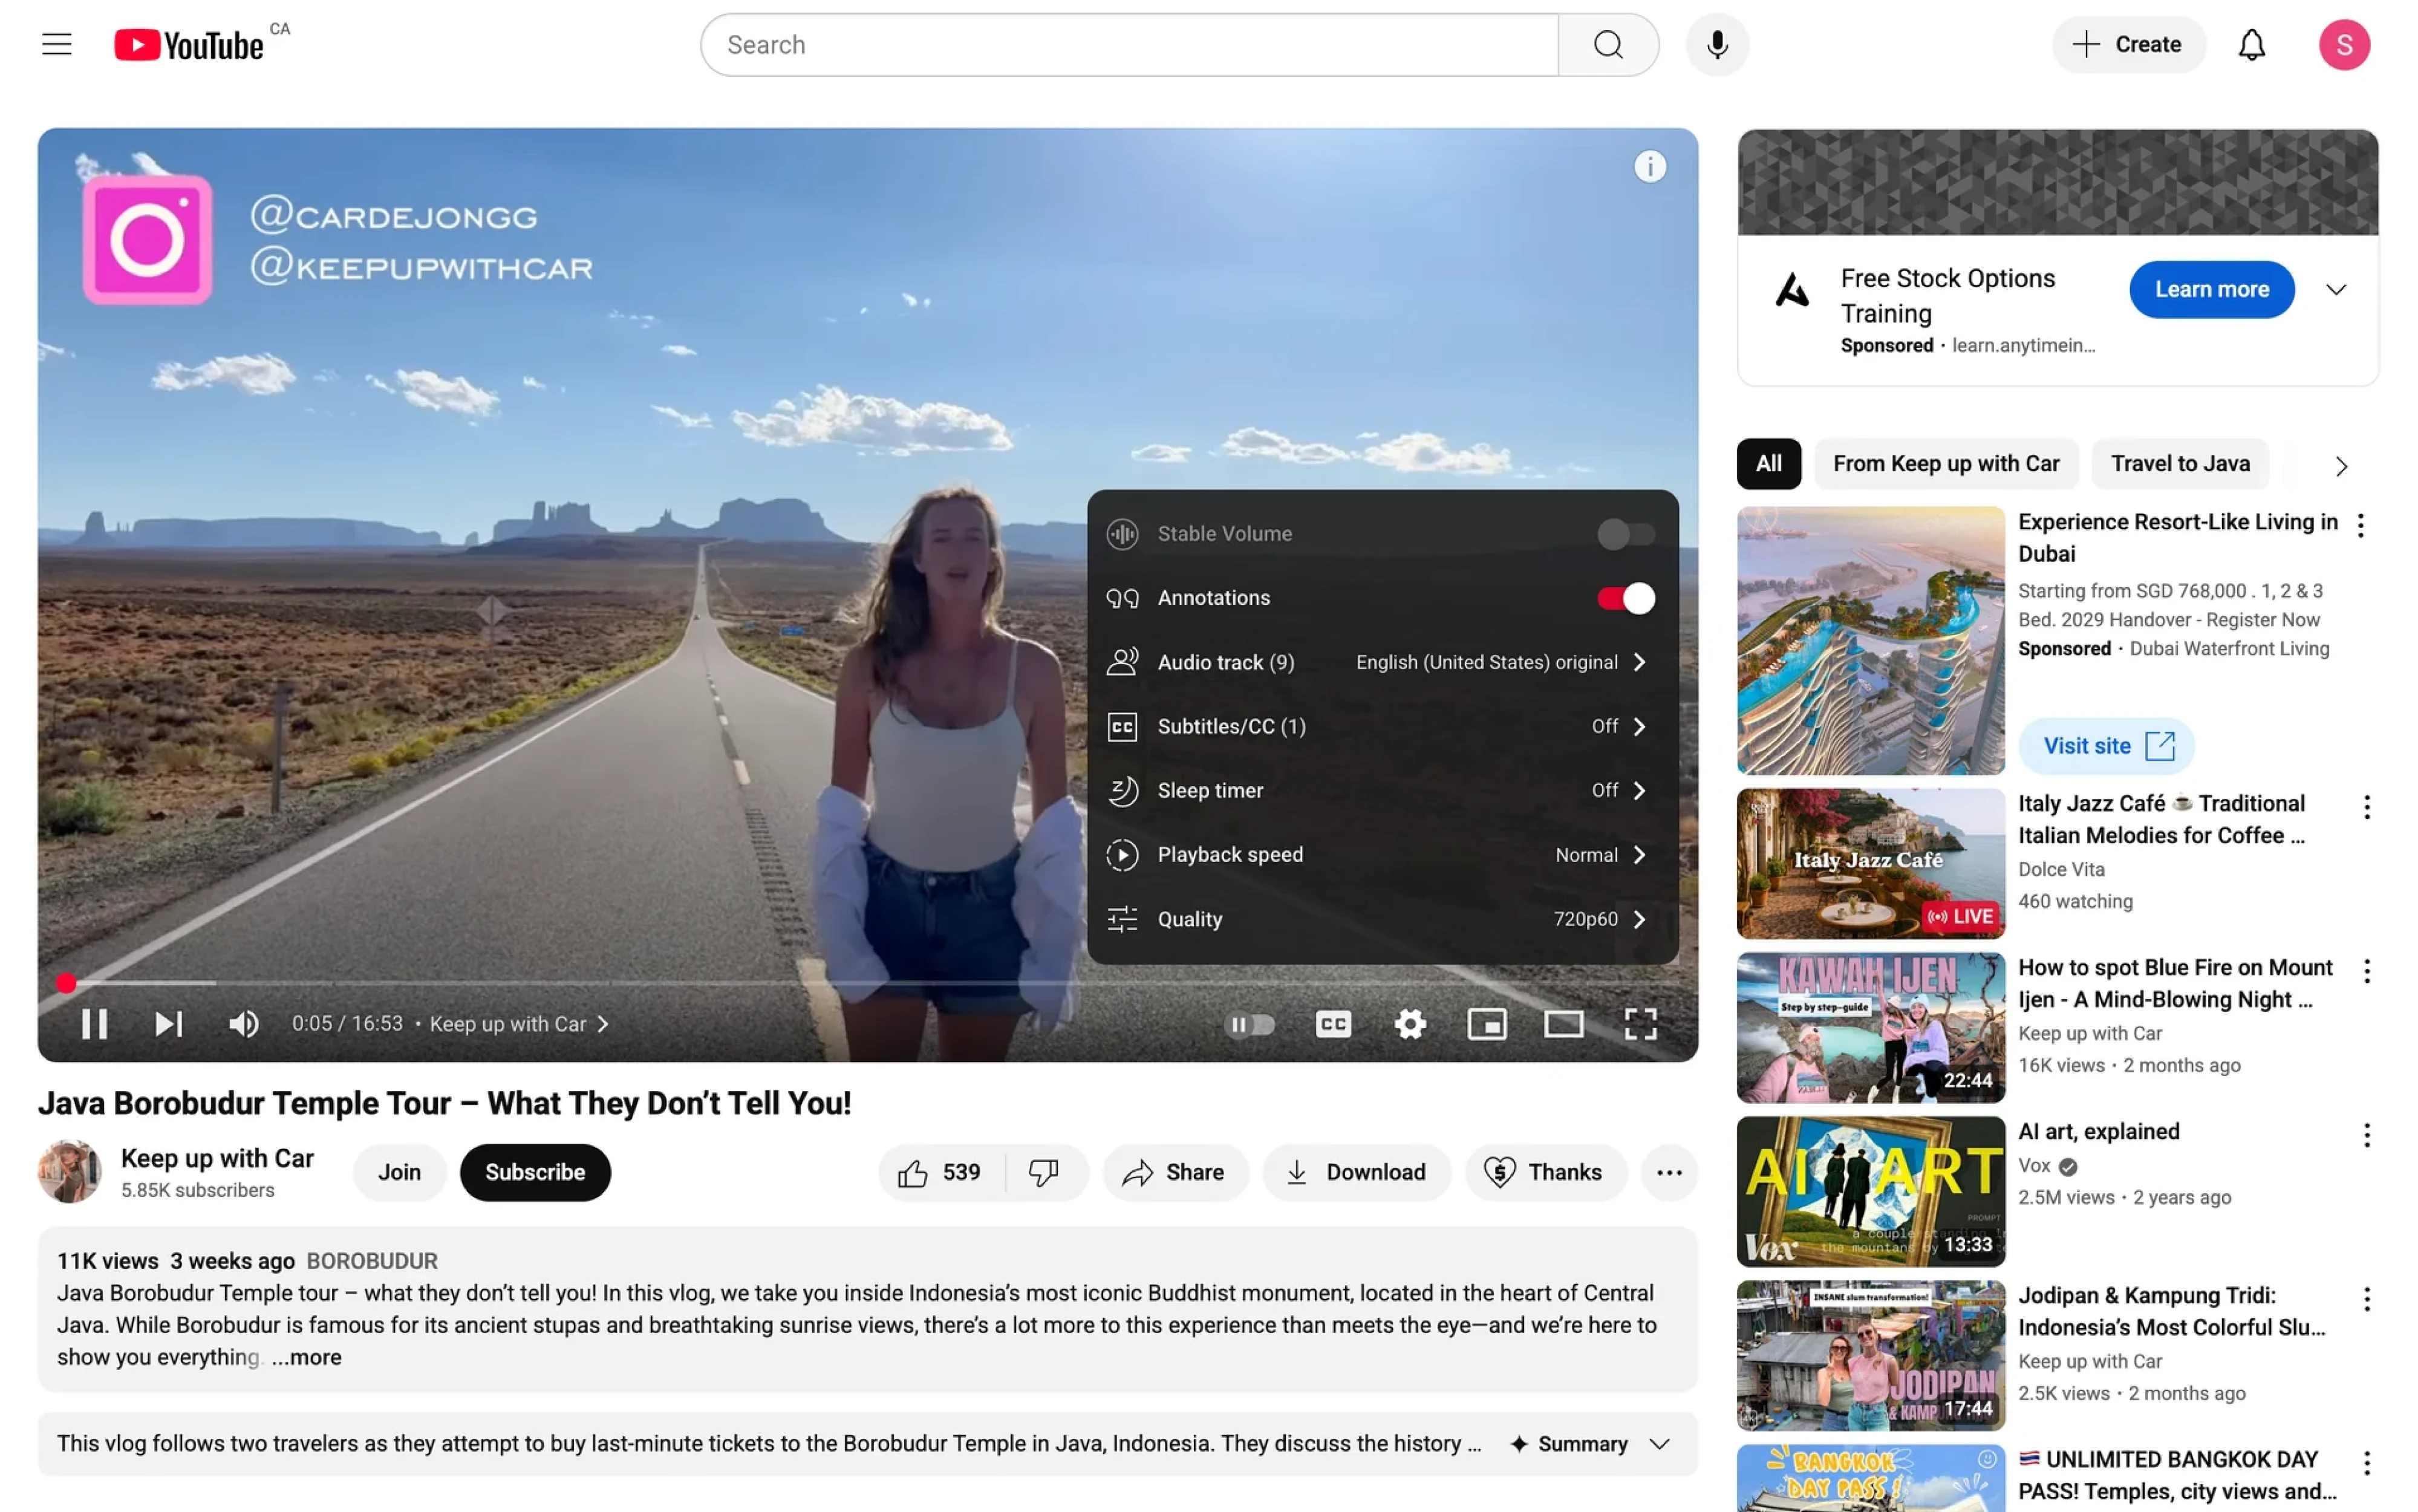The width and height of the screenshot is (2418, 1512).
Task: Focus the Search input field
Action: point(1130,44)
